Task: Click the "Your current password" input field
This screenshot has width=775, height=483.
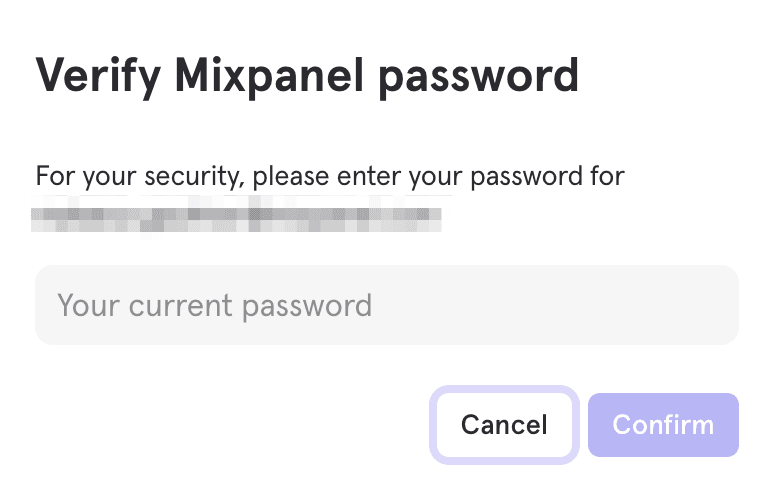Action: coord(386,305)
